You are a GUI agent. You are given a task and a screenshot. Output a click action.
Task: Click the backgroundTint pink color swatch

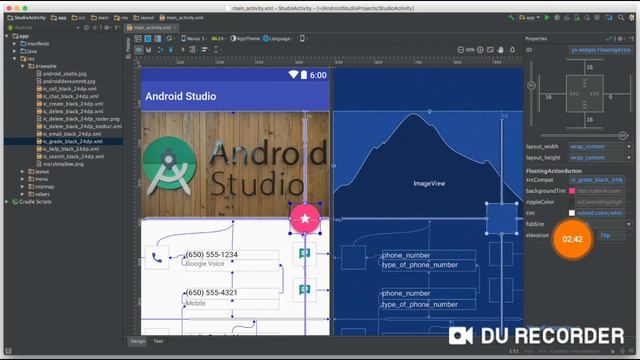click(572, 191)
